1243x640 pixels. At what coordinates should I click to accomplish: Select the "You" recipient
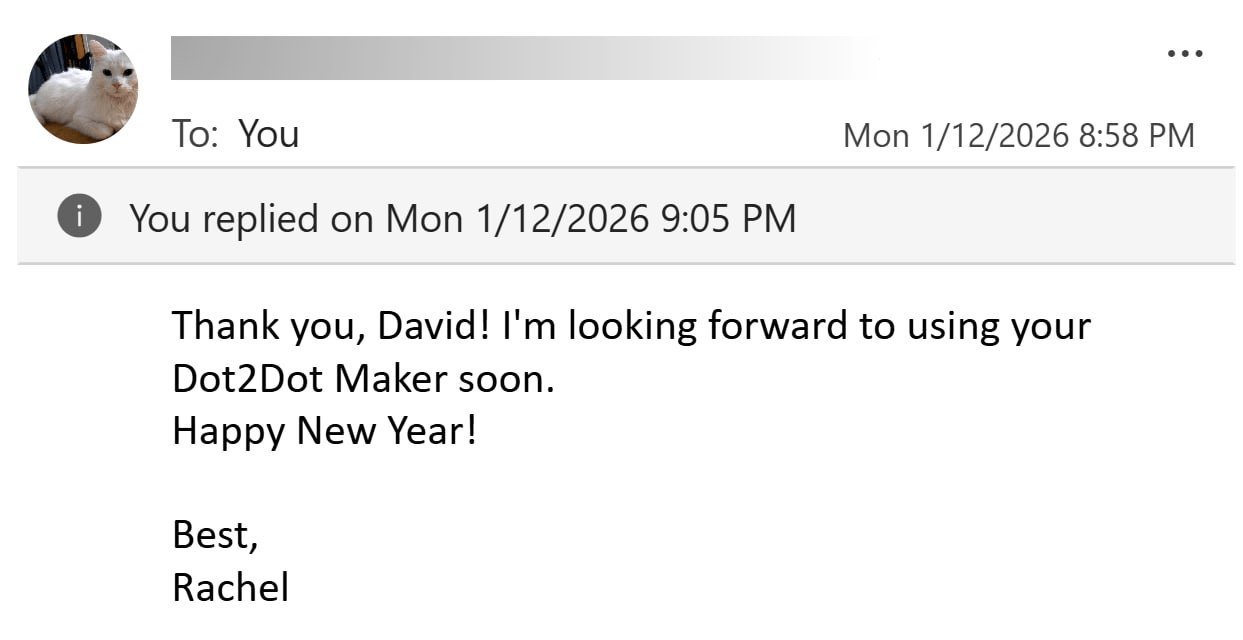click(268, 134)
